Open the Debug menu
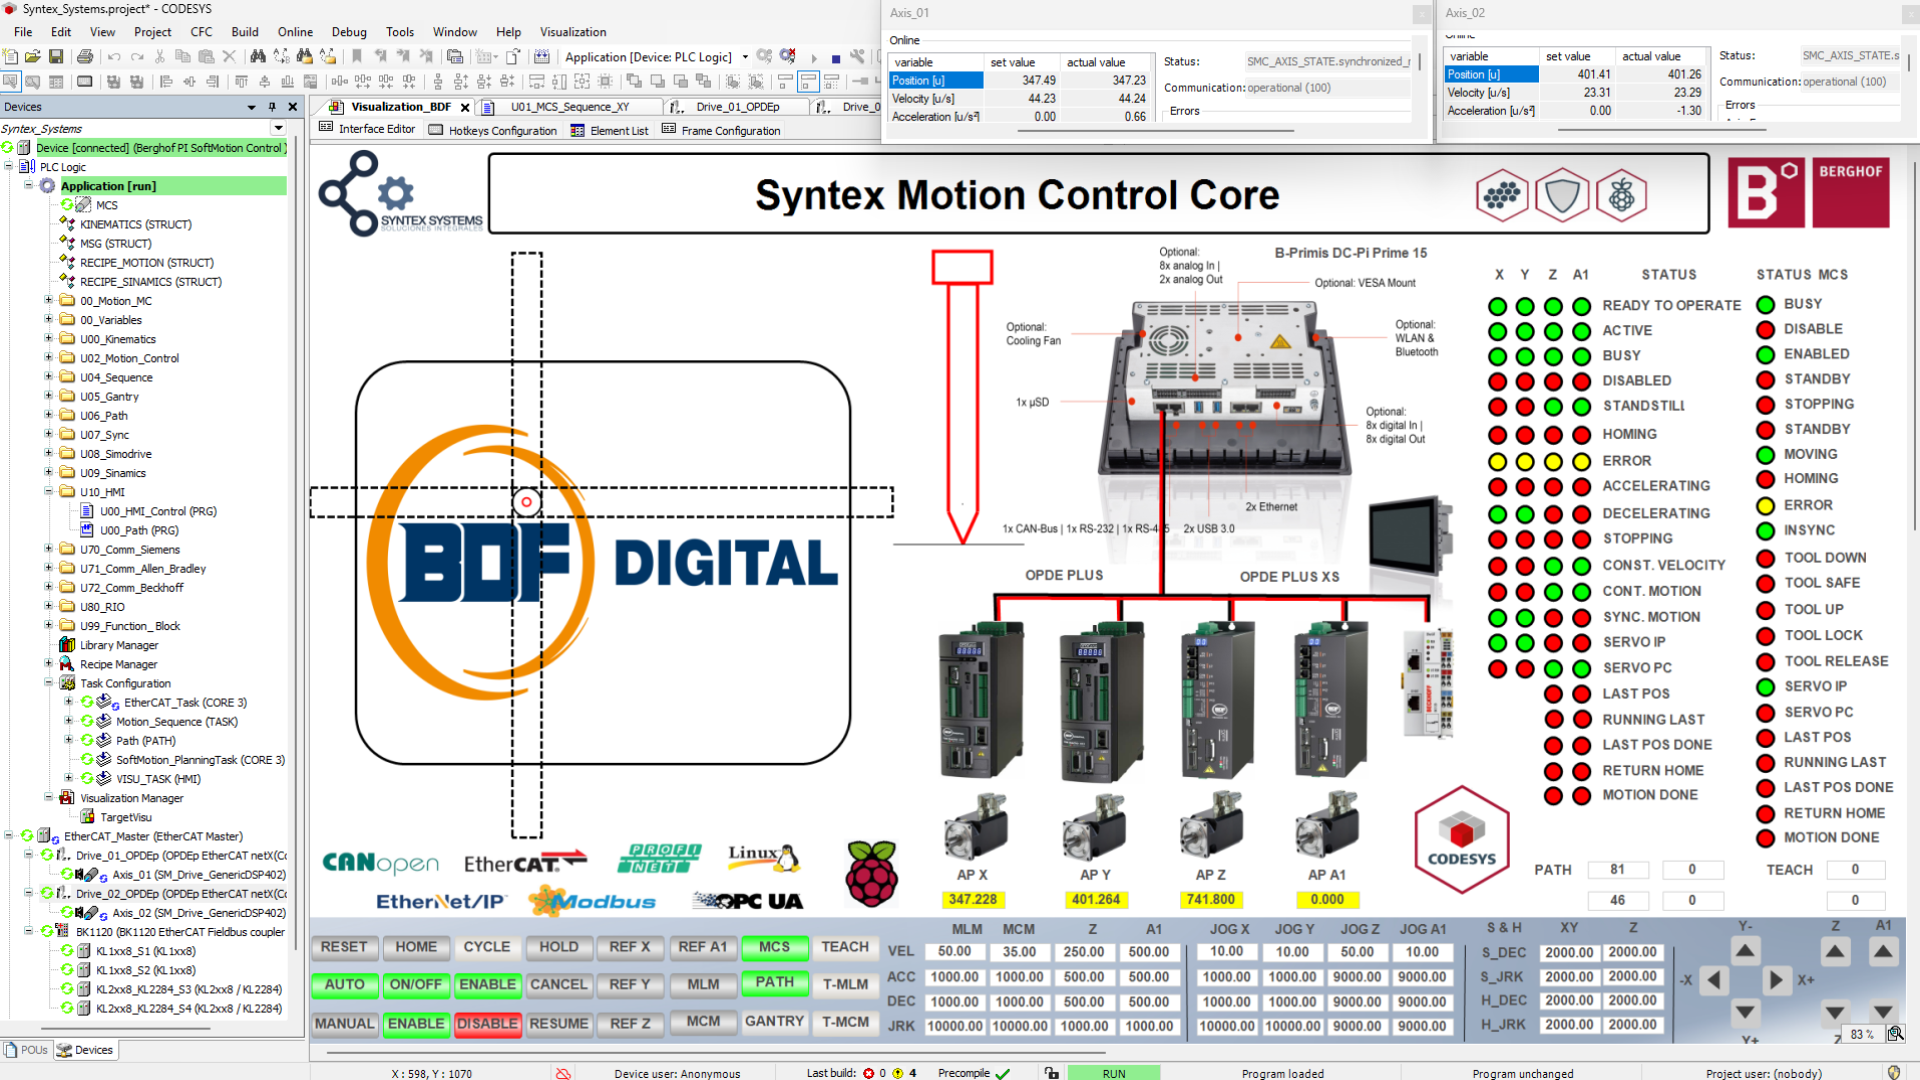The image size is (1920, 1080). pyautogui.click(x=349, y=32)
